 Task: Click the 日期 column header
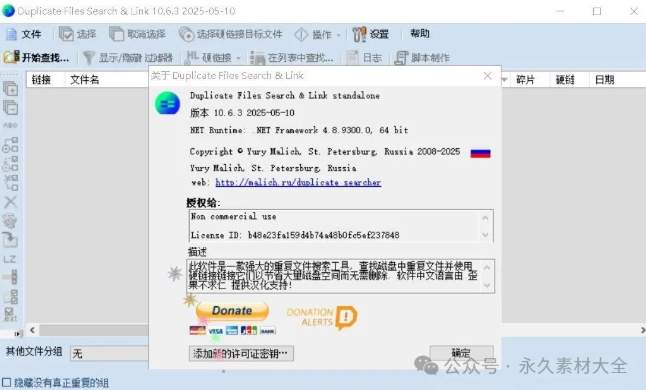[604, 79]
